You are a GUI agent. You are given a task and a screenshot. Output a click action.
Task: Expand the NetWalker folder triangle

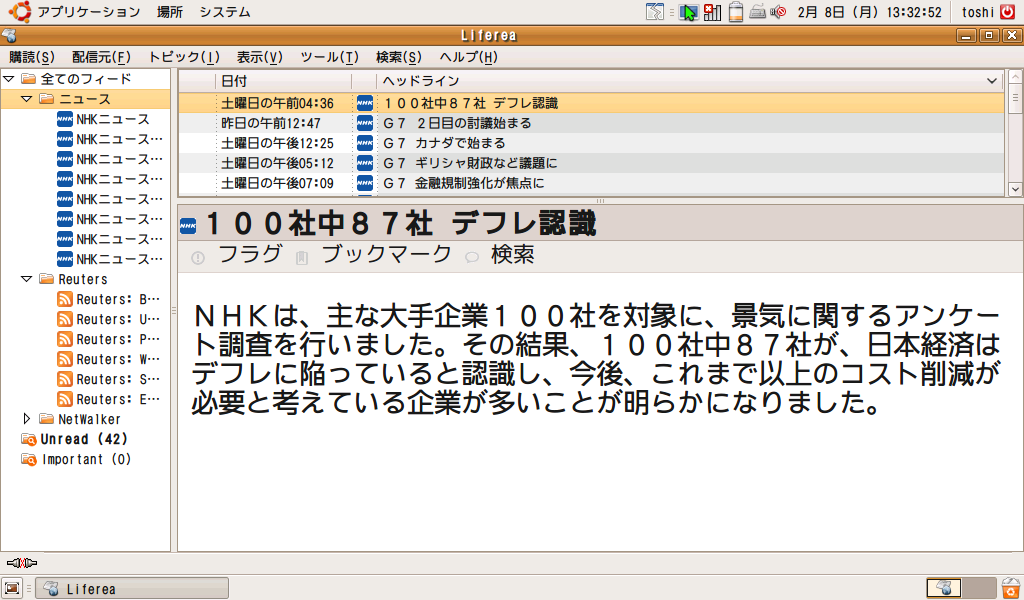(x=27, y=419)
